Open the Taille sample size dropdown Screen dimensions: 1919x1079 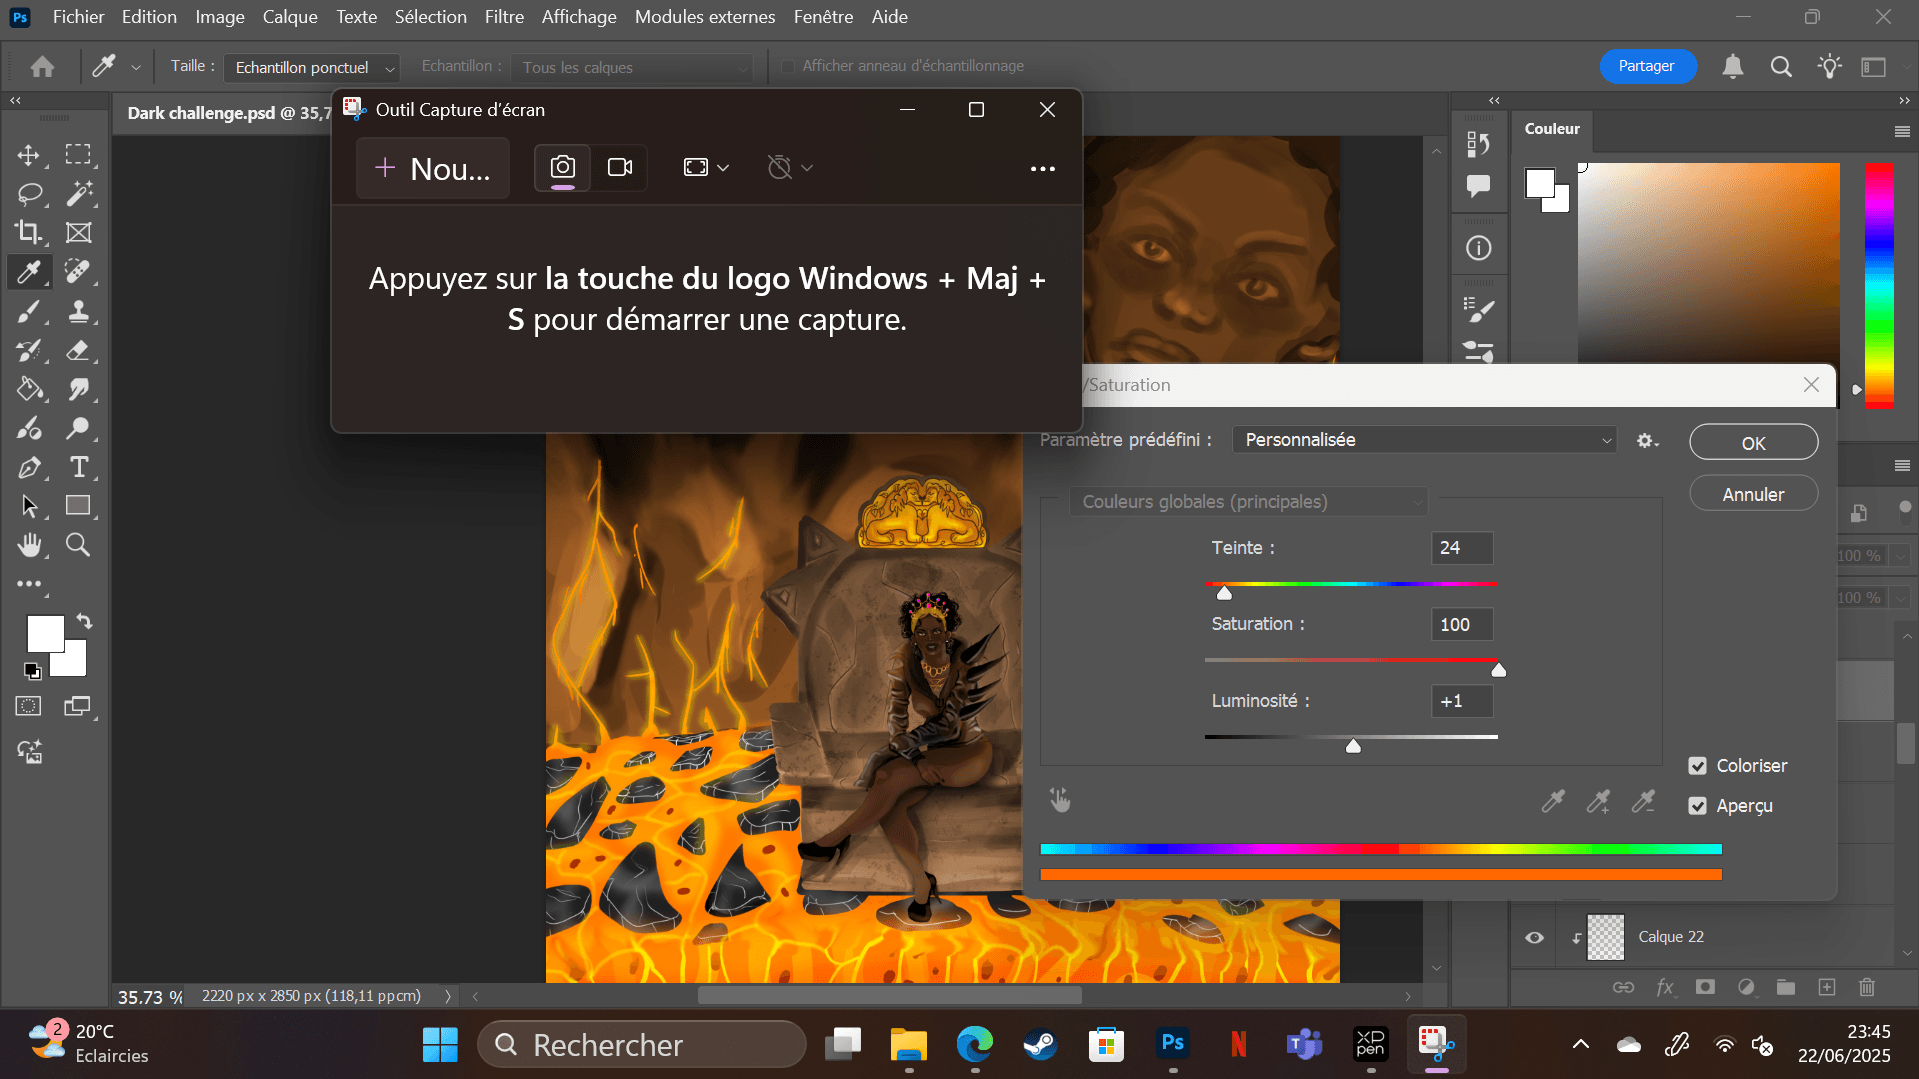(311, 67)
